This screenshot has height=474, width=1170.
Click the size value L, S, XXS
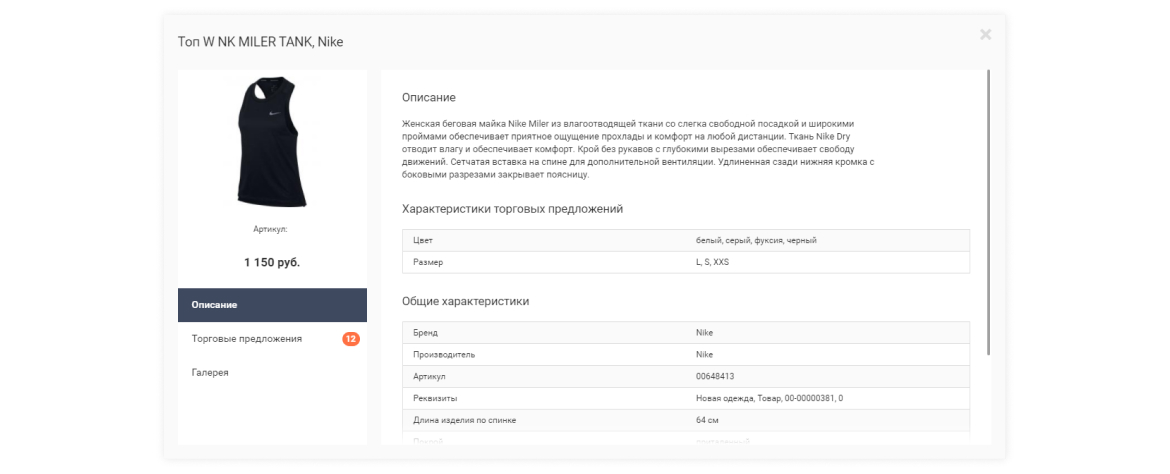pyautogui.click(x=712, y=262)
